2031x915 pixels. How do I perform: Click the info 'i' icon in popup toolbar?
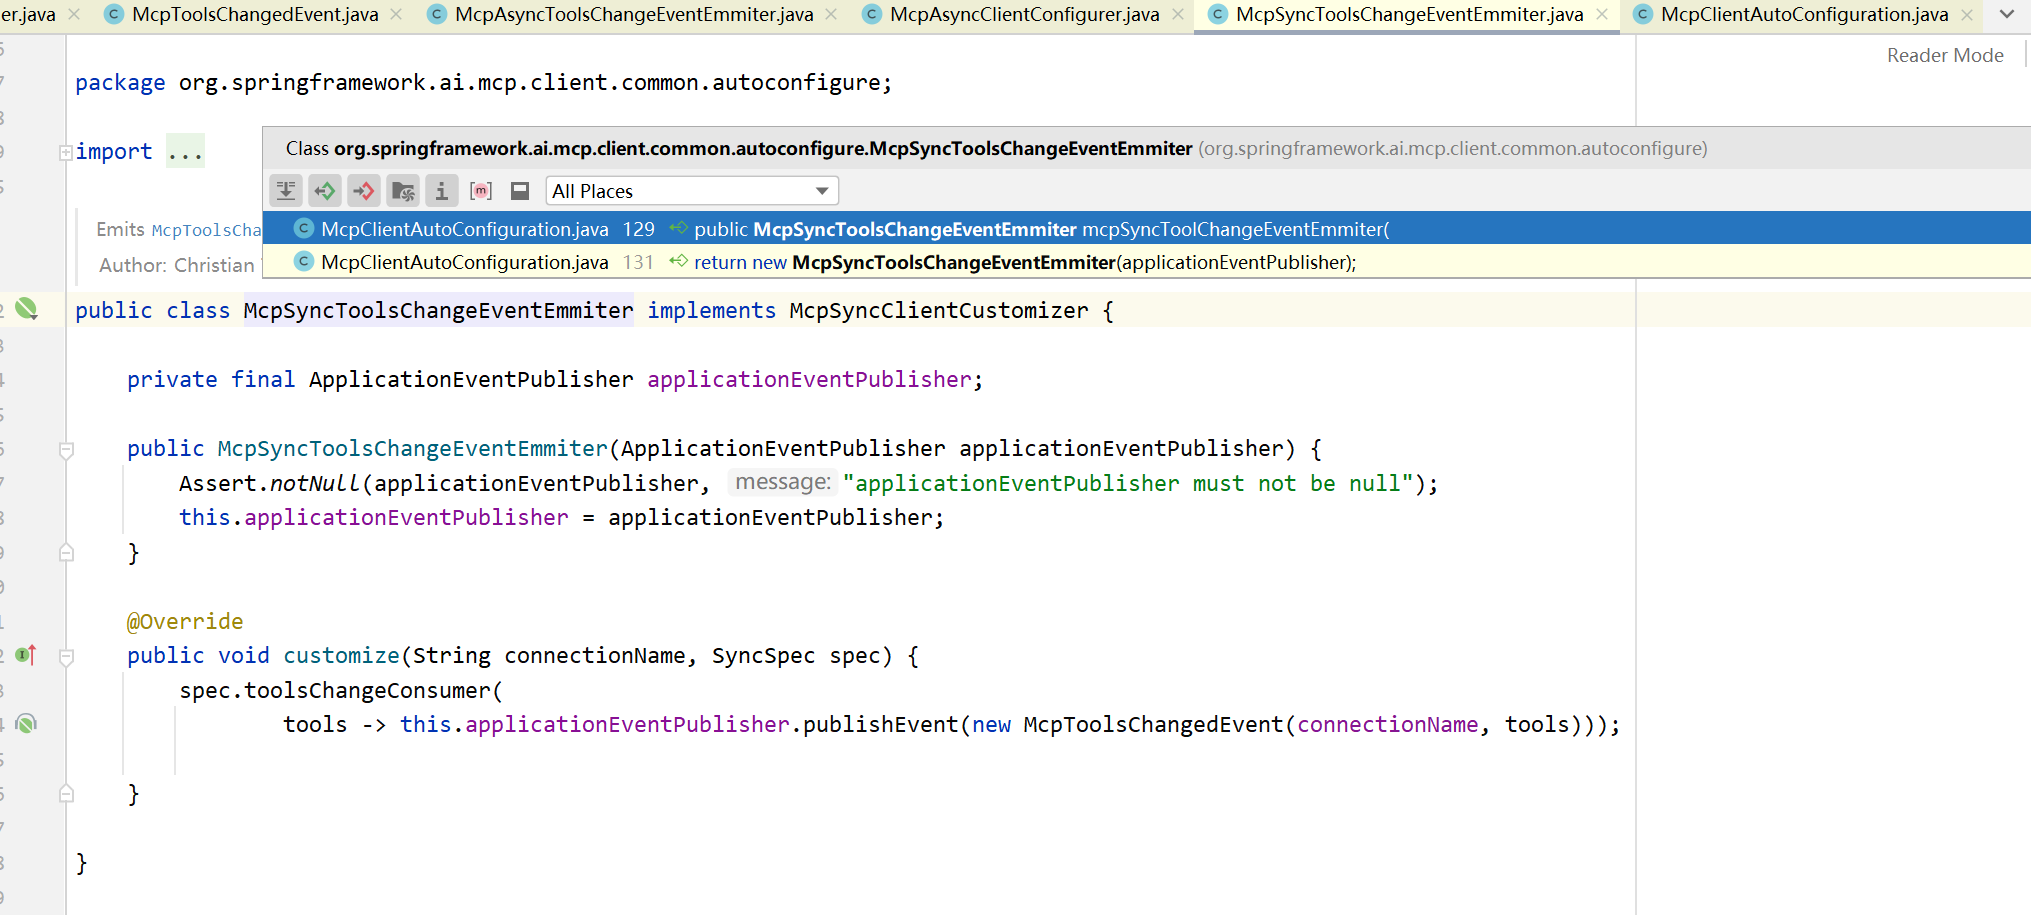pyautogui.click(x=442, y=190)
